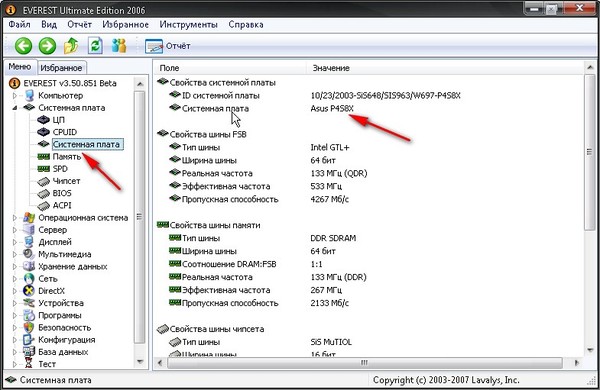
Task: Click the horizontal scrollbar right arrow
Action: point(576,362)
